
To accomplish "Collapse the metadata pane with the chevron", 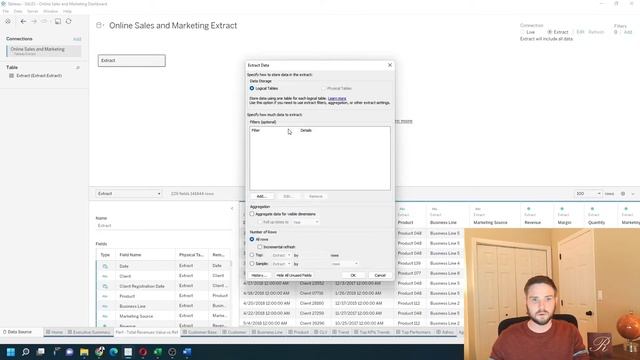I will (232, 209).
